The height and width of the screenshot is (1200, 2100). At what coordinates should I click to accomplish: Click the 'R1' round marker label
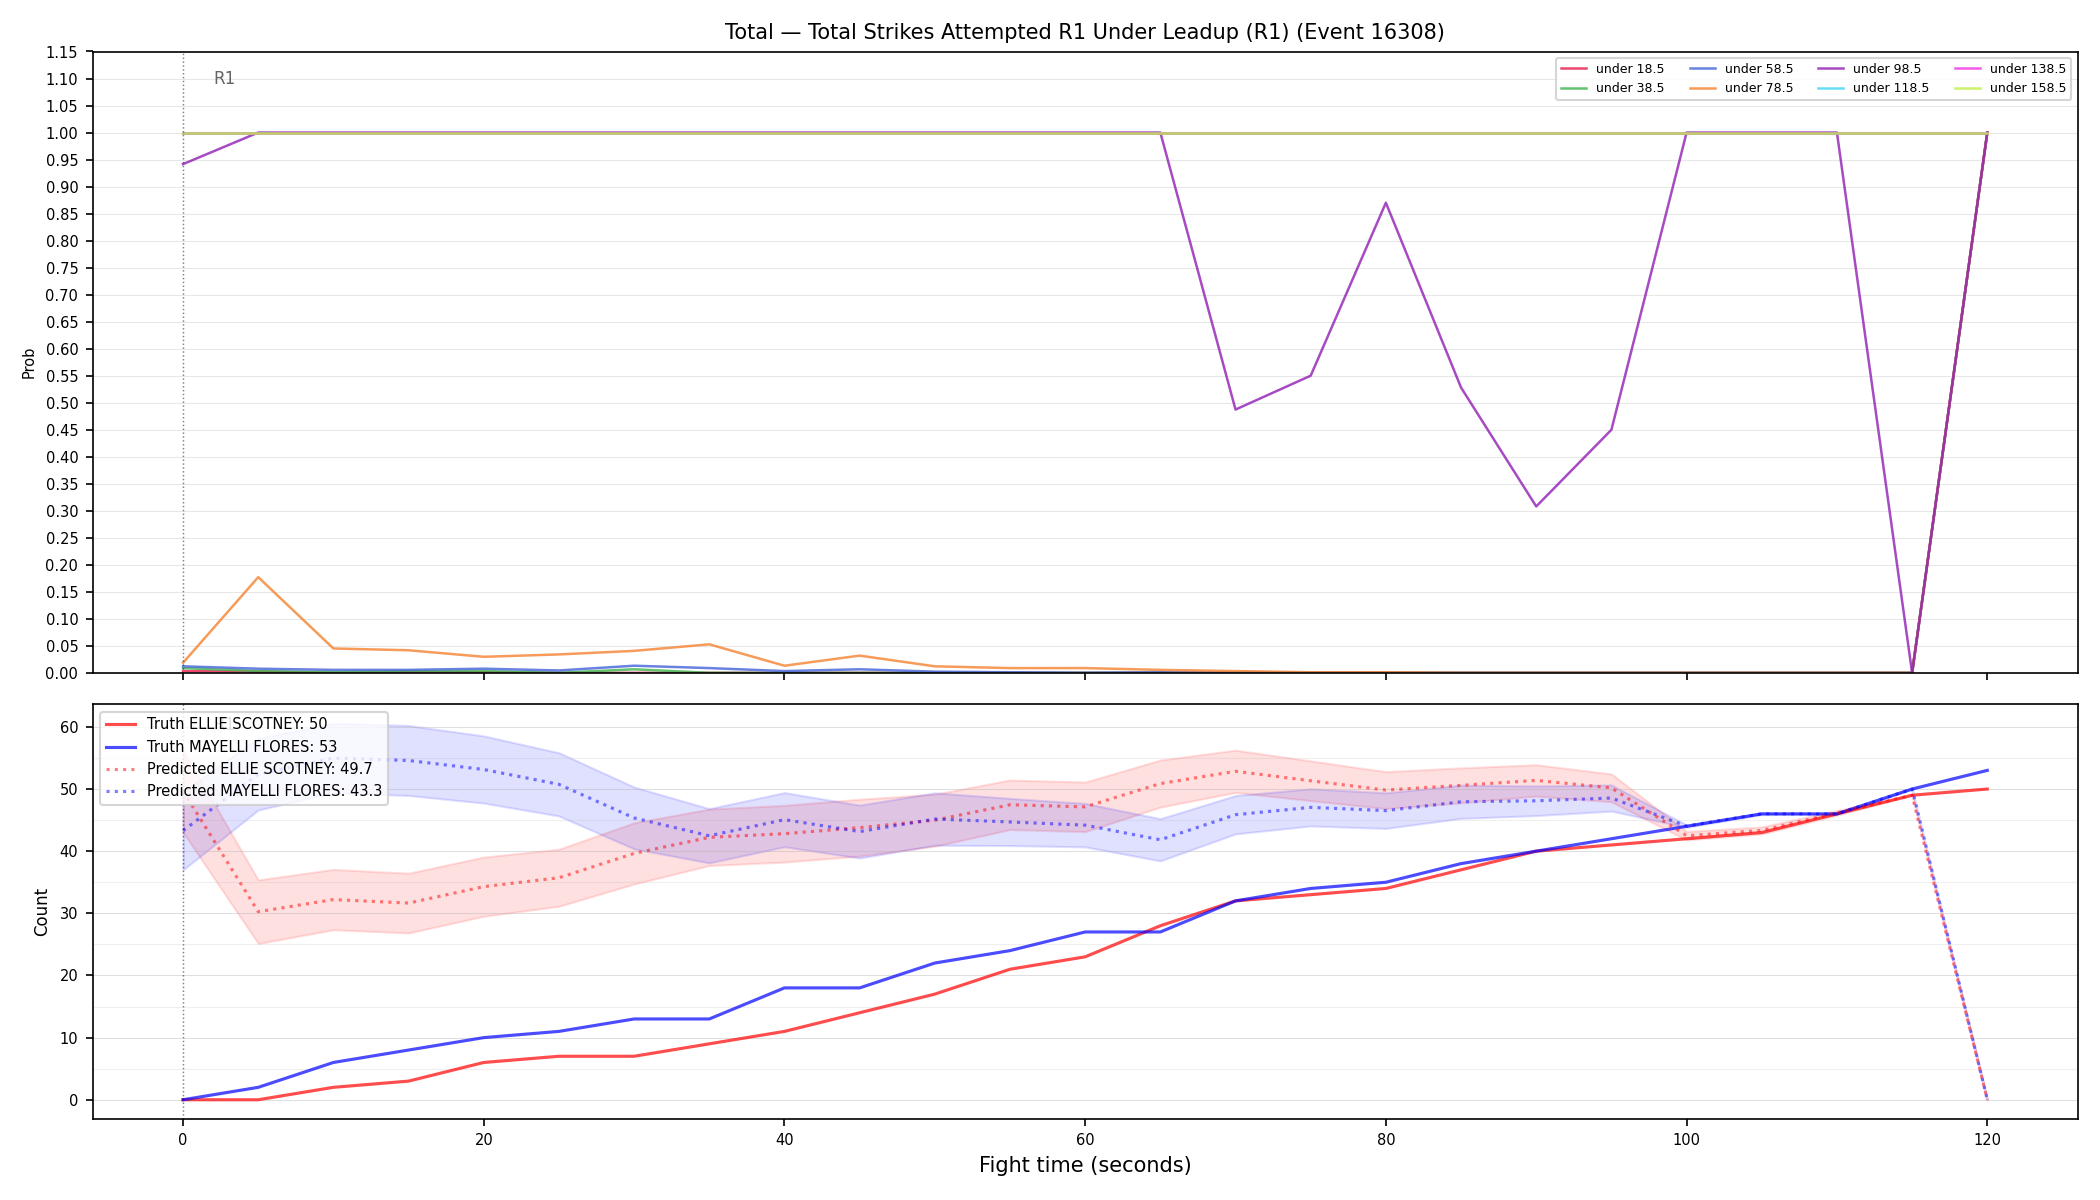click(224, 78)
